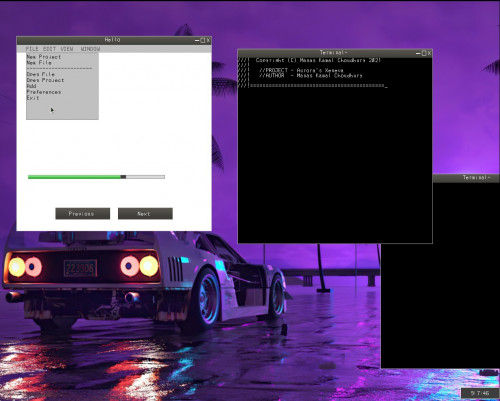Select the Open Project menu entry
The height and width of the screenshot is (401, 500).
click(45, 80)
